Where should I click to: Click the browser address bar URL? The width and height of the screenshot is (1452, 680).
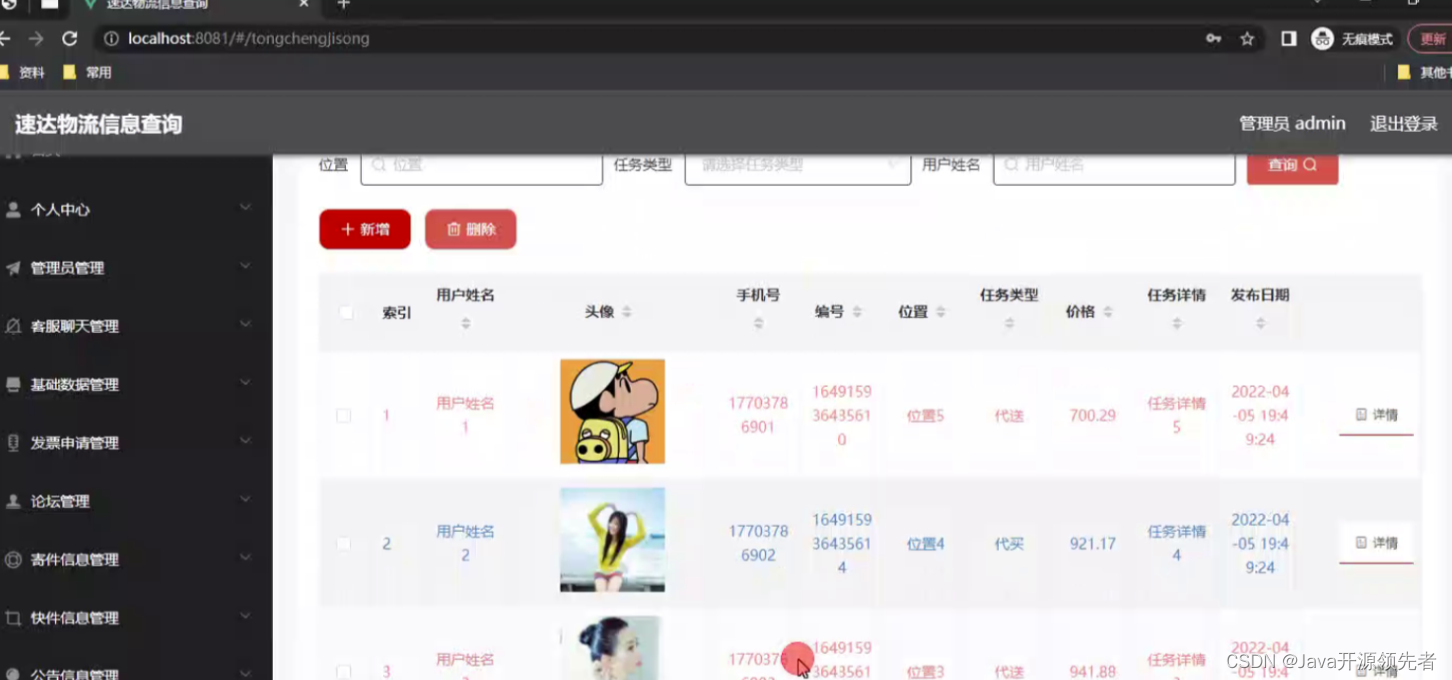pyautogui.click(x=249, y=39)
